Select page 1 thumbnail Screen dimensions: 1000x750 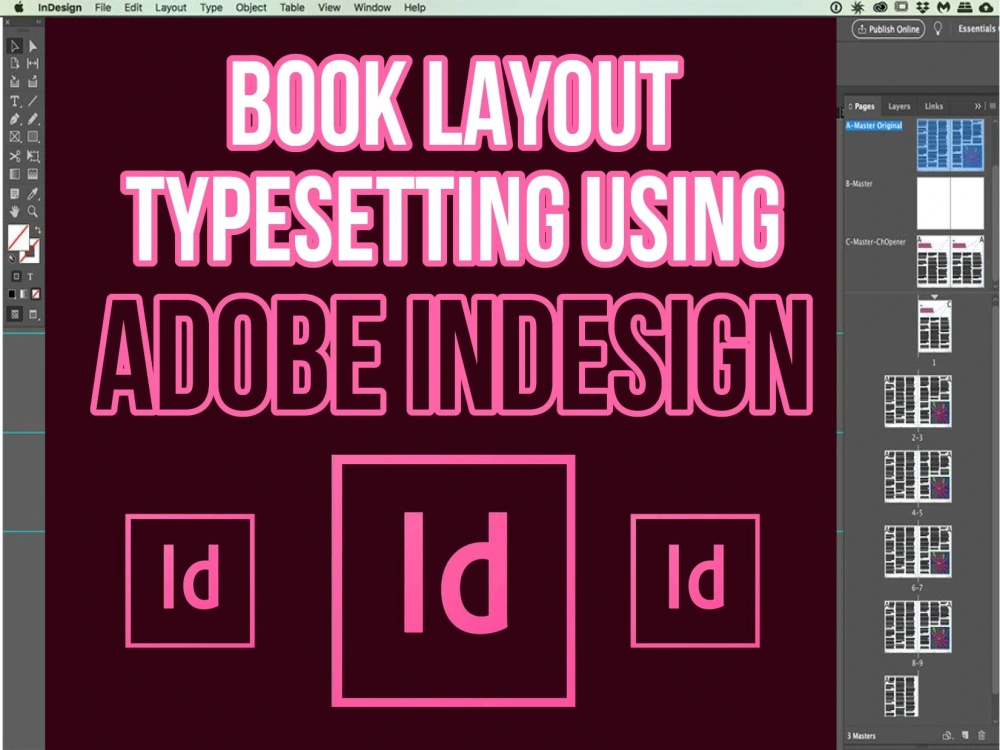(x=934, y=327)
